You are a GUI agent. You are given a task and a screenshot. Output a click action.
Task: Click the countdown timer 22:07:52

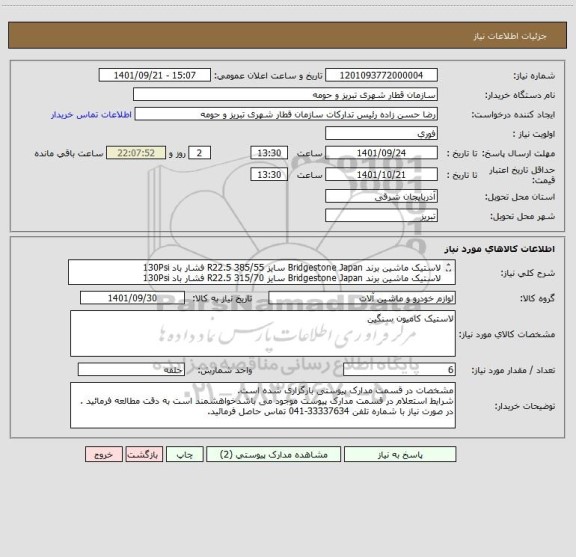coord(136,153)
